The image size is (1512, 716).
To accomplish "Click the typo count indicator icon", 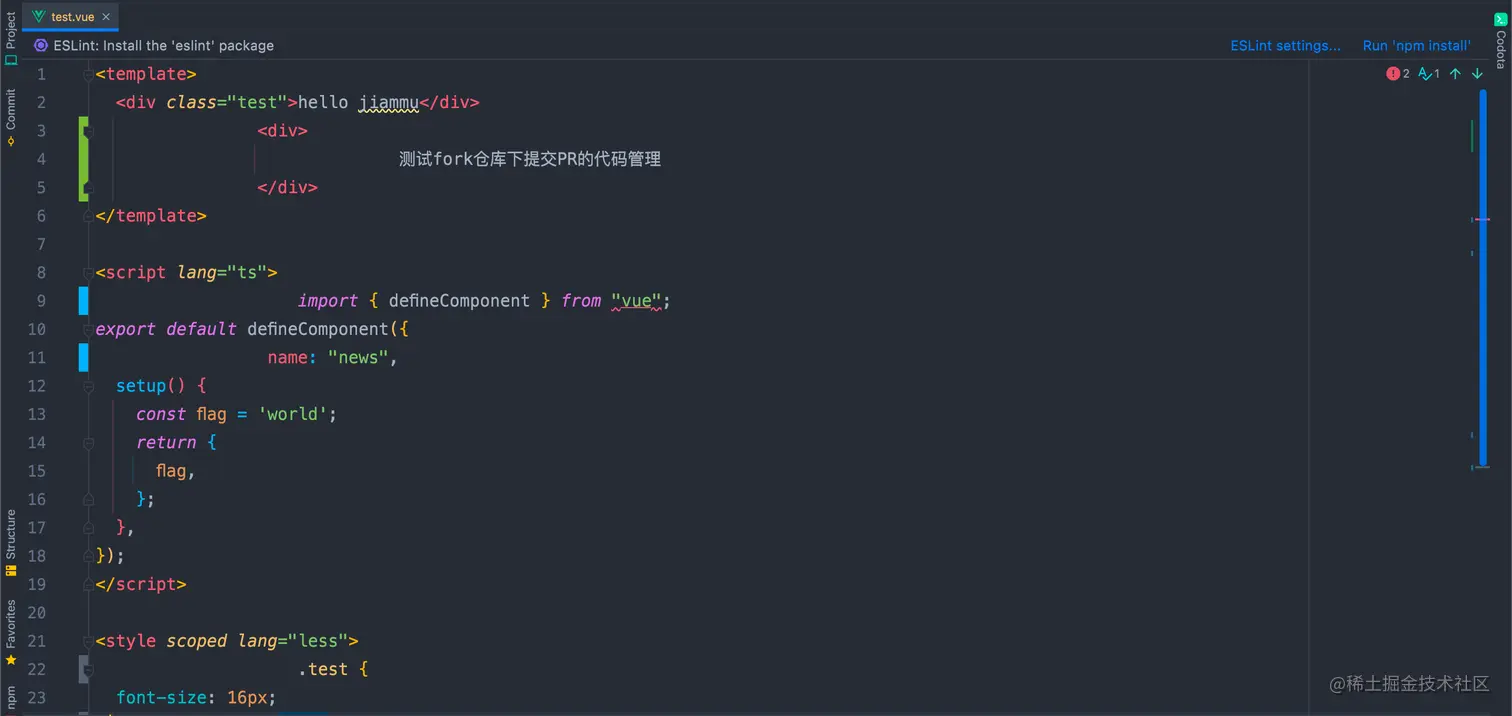I will click(1429, 74).
